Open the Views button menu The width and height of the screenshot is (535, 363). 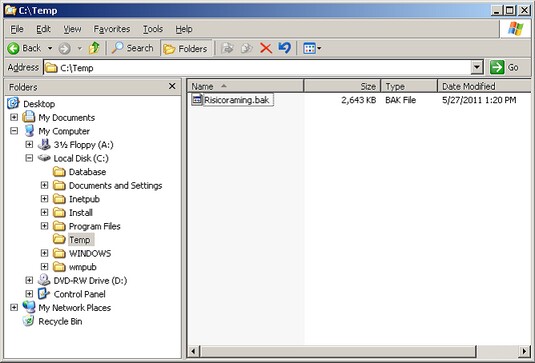(x=312, y=48)
